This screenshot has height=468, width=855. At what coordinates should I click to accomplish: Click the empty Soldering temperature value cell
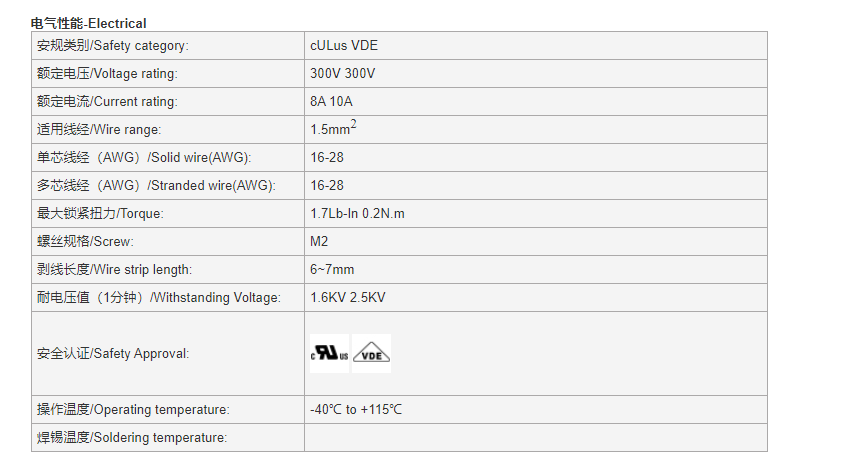pos(535,437)
